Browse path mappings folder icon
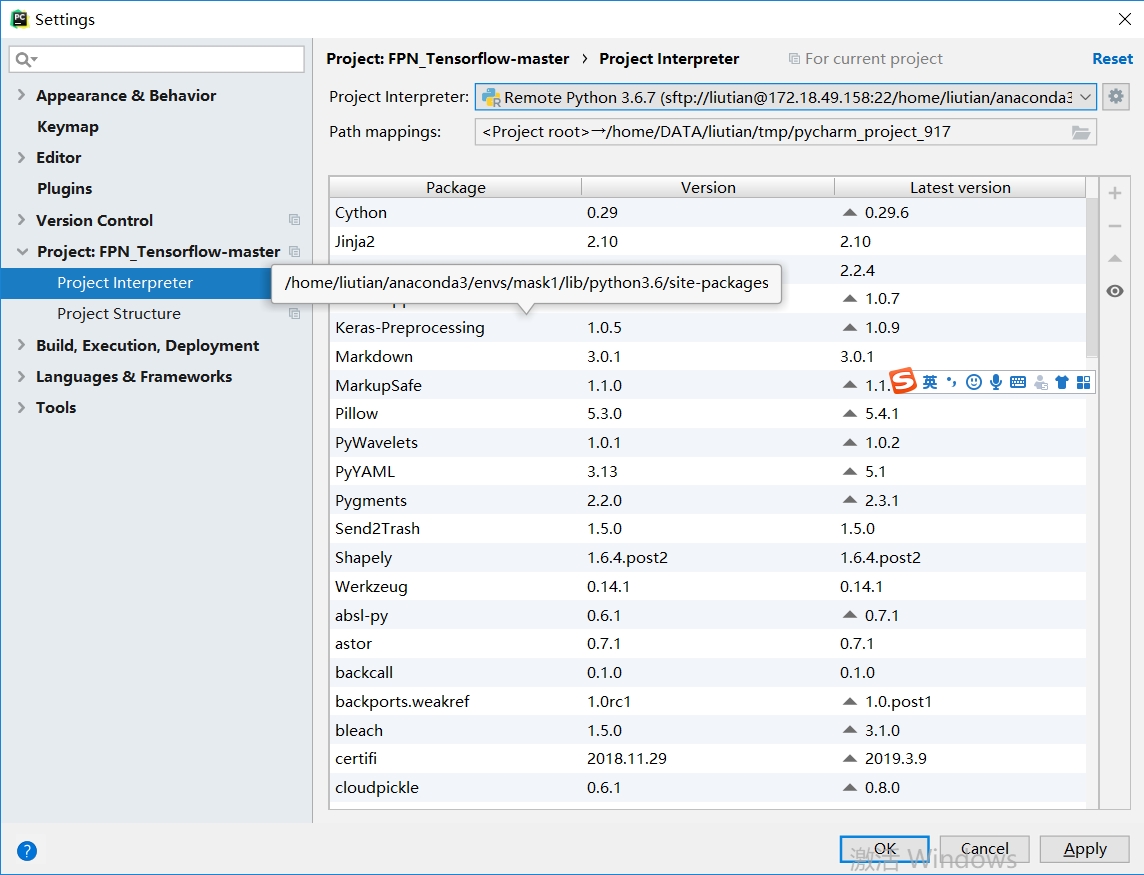This screenshot has width=1144, height=875. (x=1081, y=132)
